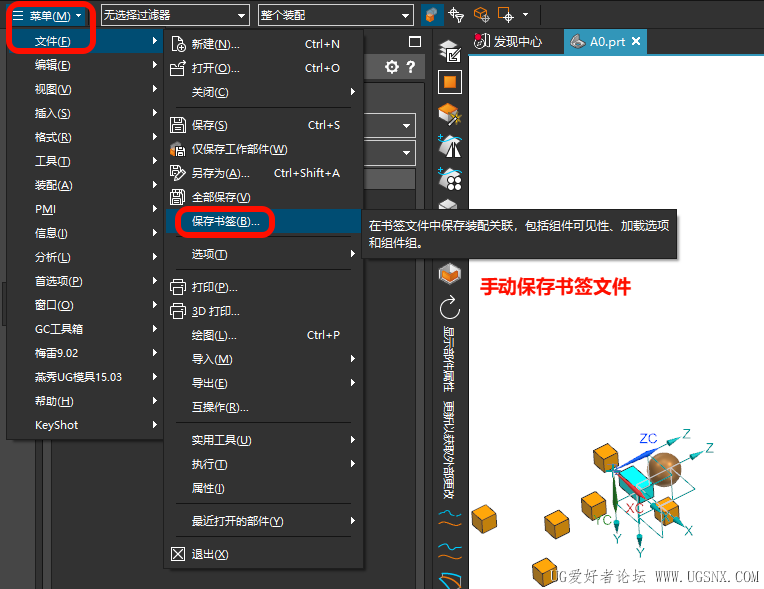Close the A0.prt tab

coord(636,41)
